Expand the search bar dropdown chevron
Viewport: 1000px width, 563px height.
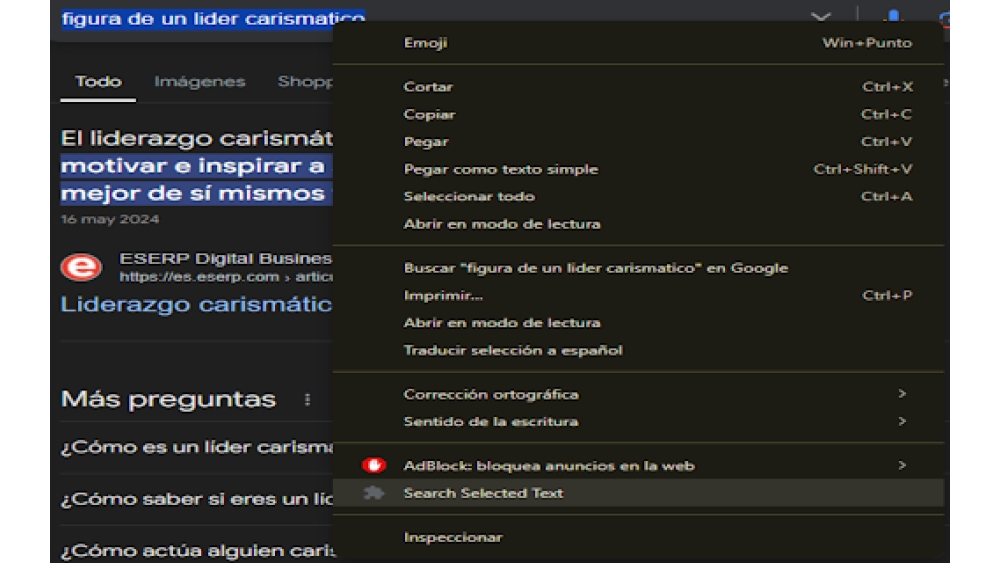[x=821, y=17]
